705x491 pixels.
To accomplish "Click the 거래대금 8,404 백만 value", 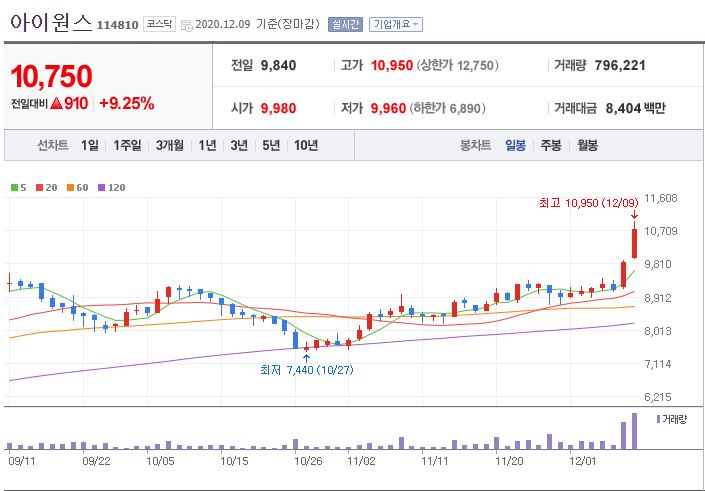I will coord(635,108).
